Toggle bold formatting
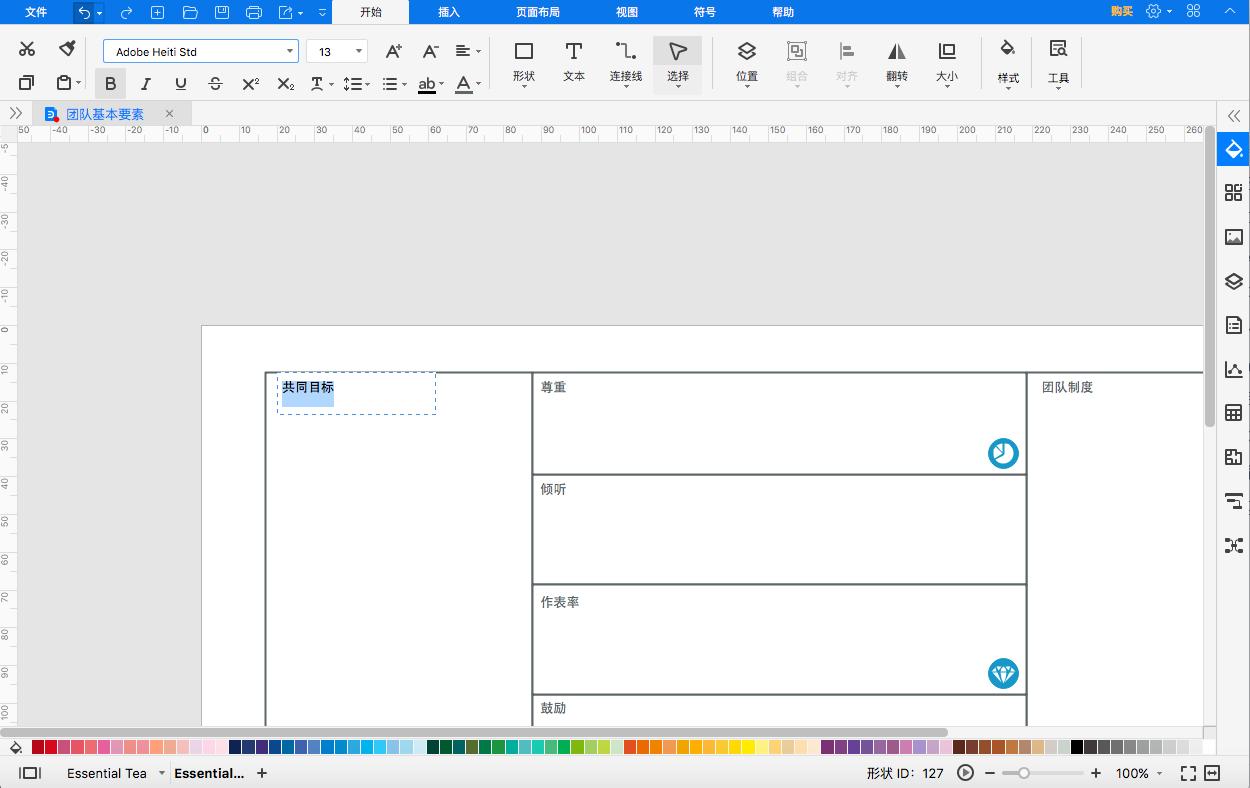Viewport: 1250px width, 788px height. click(x=111, y=84)
